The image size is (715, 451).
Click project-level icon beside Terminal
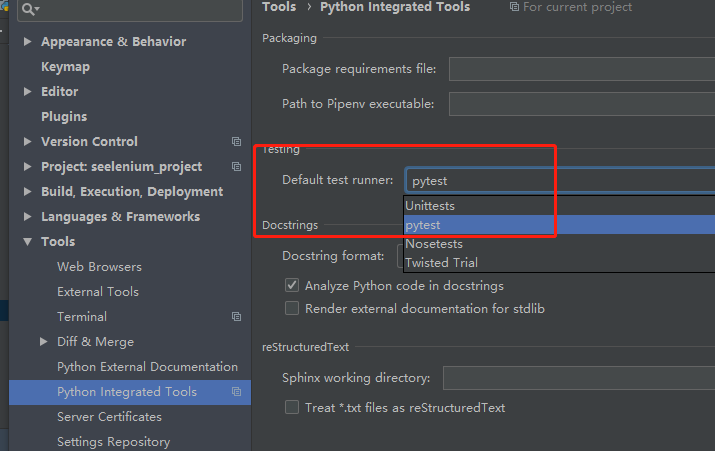pyautogui.click(x=236, y=317)
